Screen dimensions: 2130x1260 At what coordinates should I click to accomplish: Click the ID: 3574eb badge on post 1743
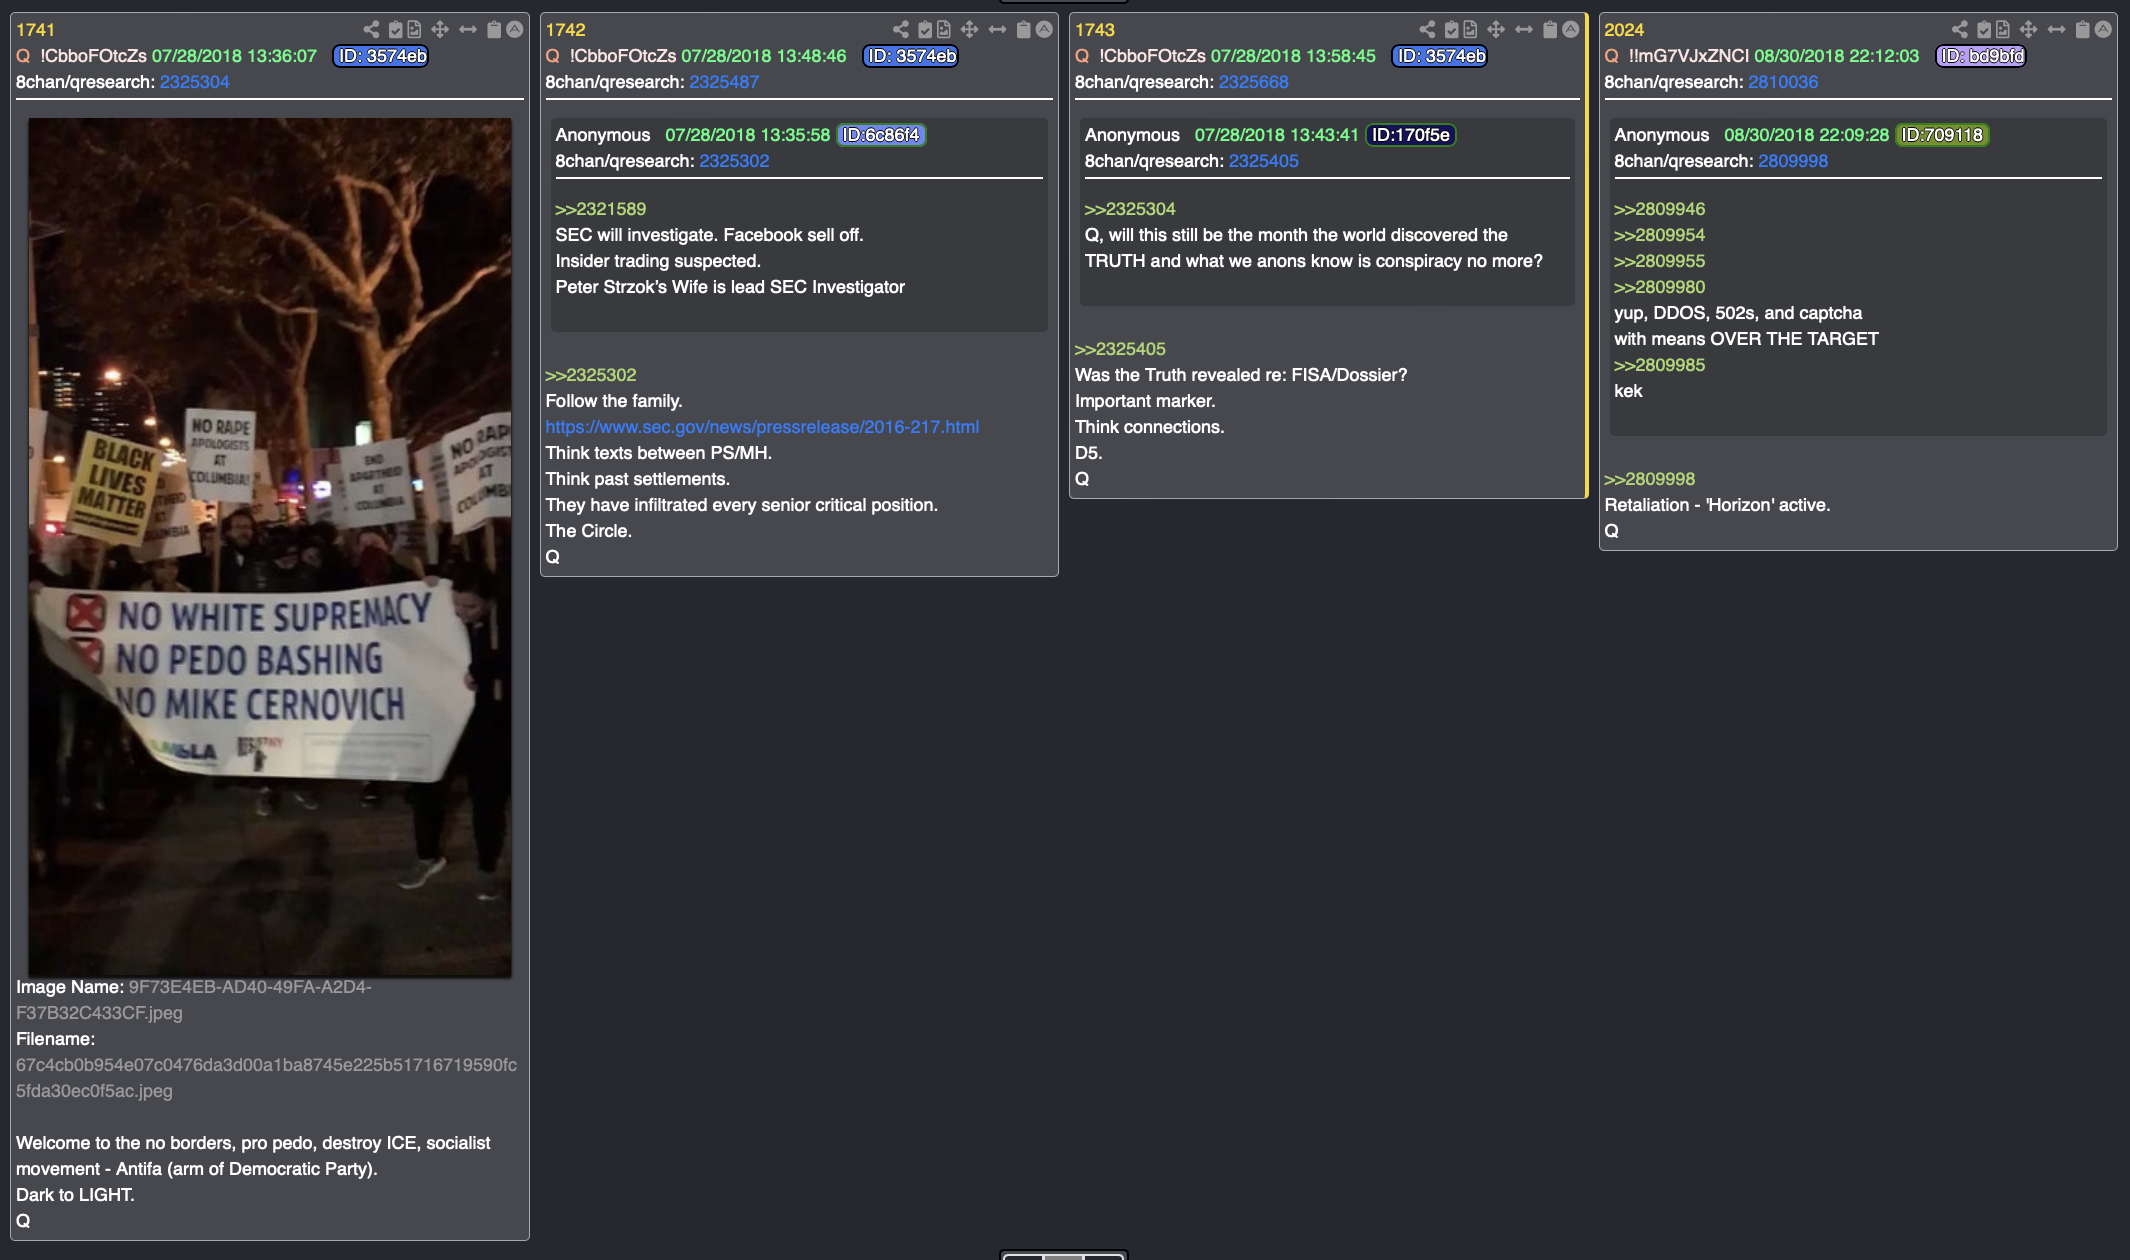pyautogui.click(x=1441, y=56)
